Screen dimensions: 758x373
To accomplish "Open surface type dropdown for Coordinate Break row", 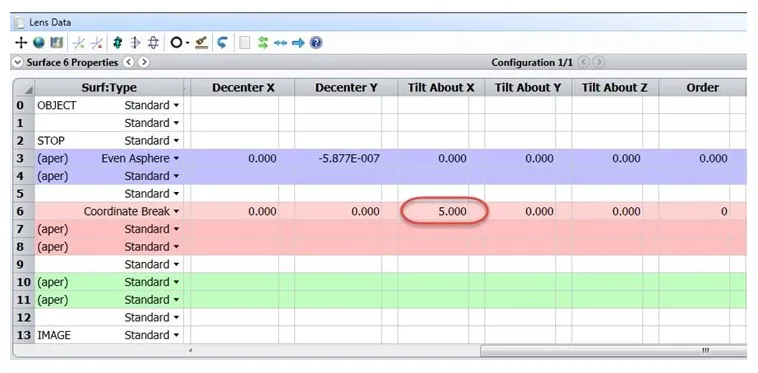I will [176, 212].
